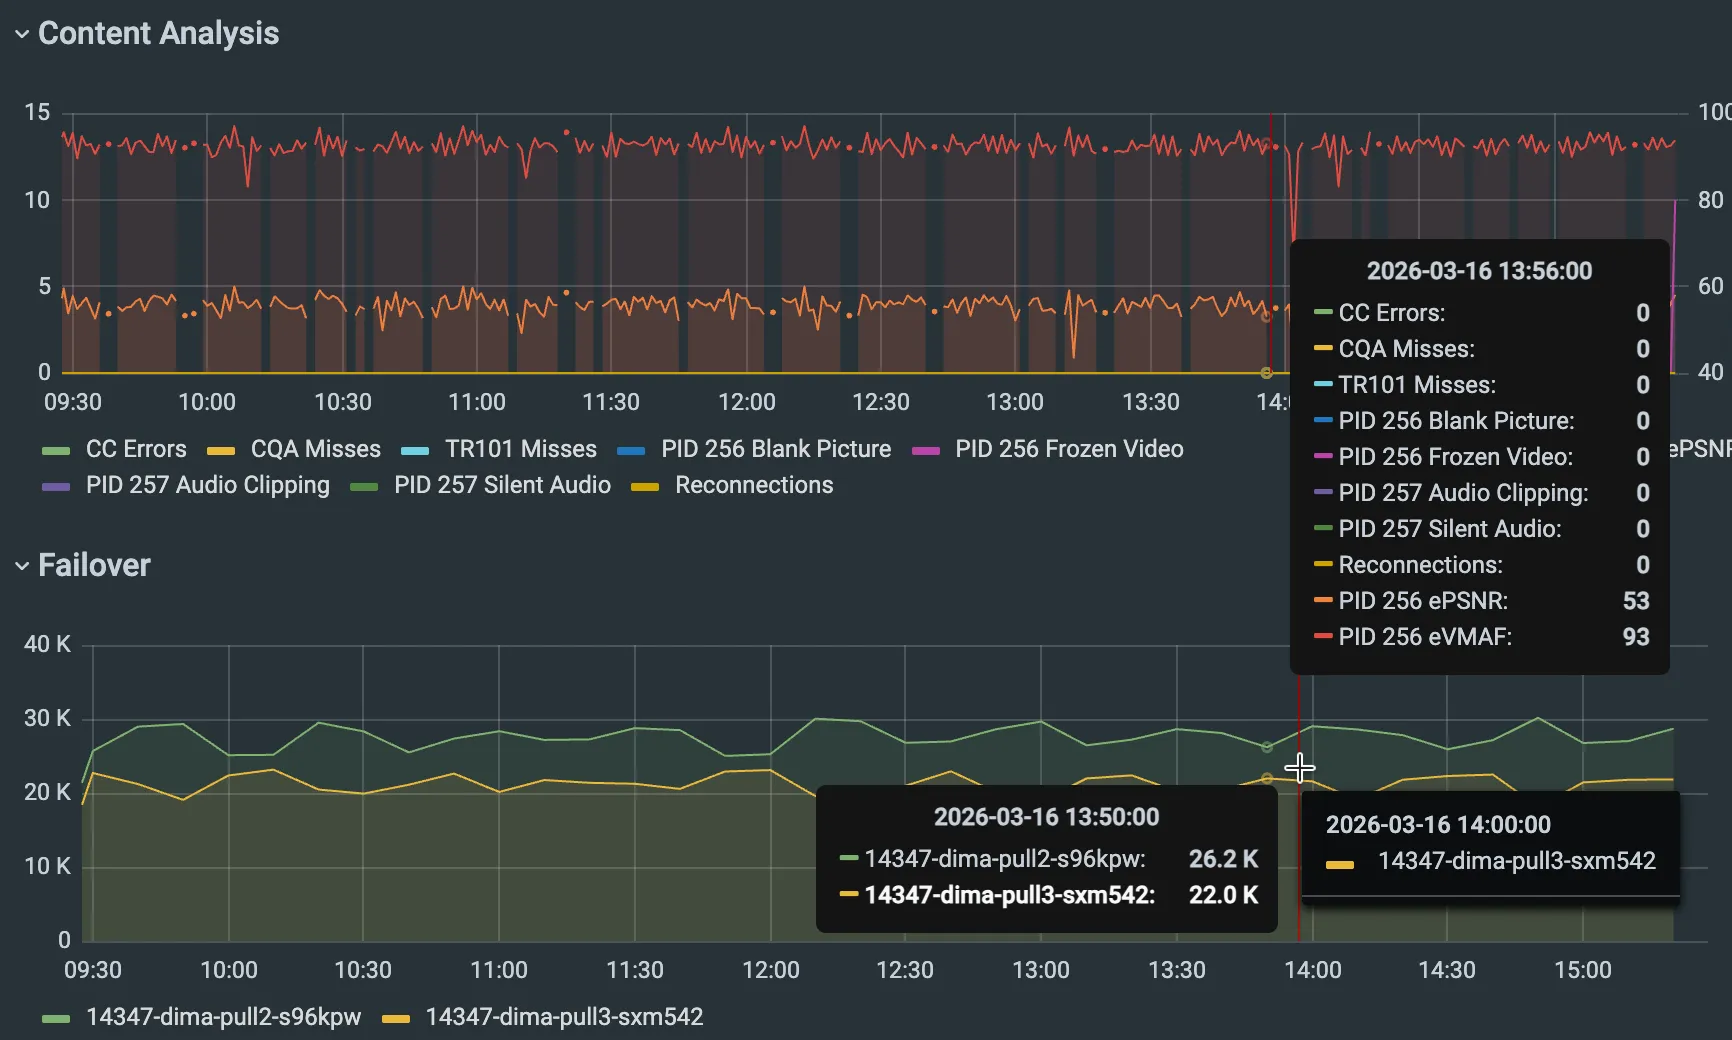Screen dimensions: 1732x1040
Task: Click the 14347-dima-pull2-s96kpw legend color swatch
Action: pos(56,1019)
